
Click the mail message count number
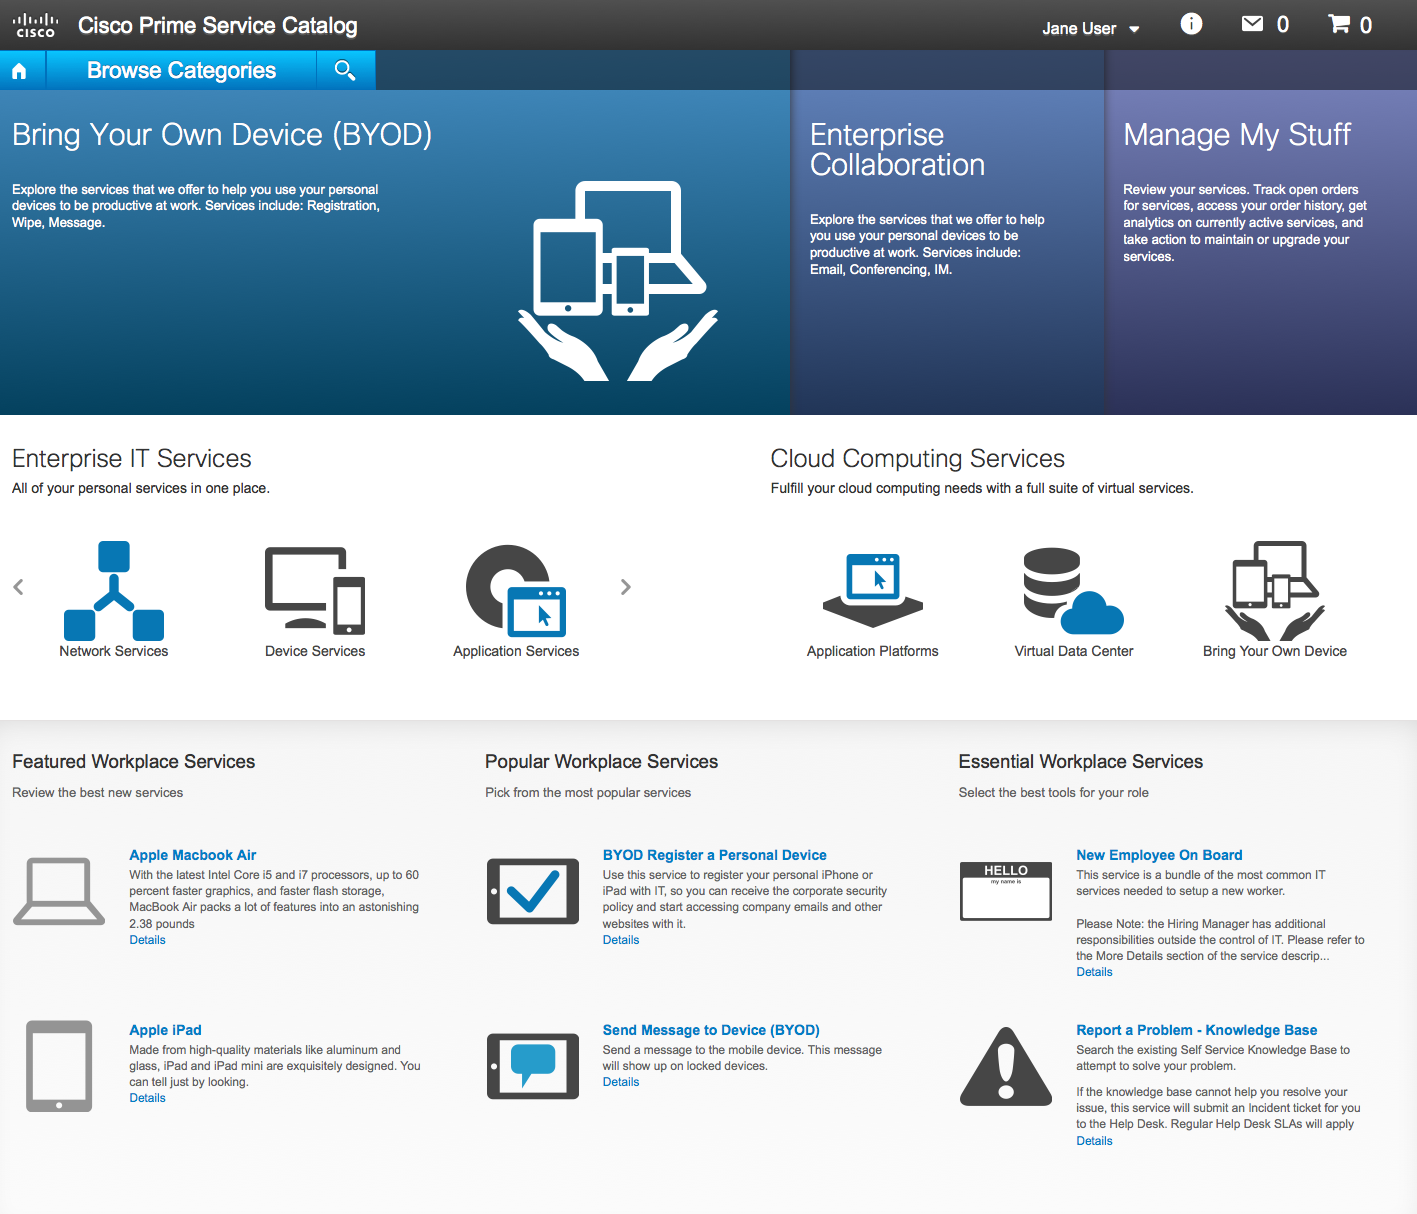pyautogui.click(x=1283, y=25)
